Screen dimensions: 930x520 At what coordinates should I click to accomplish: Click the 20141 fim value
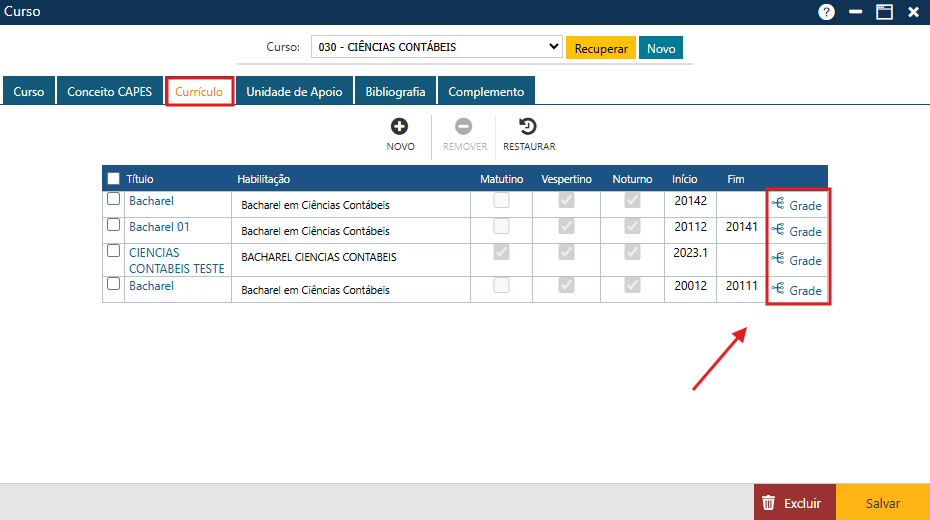coord(741,226)
